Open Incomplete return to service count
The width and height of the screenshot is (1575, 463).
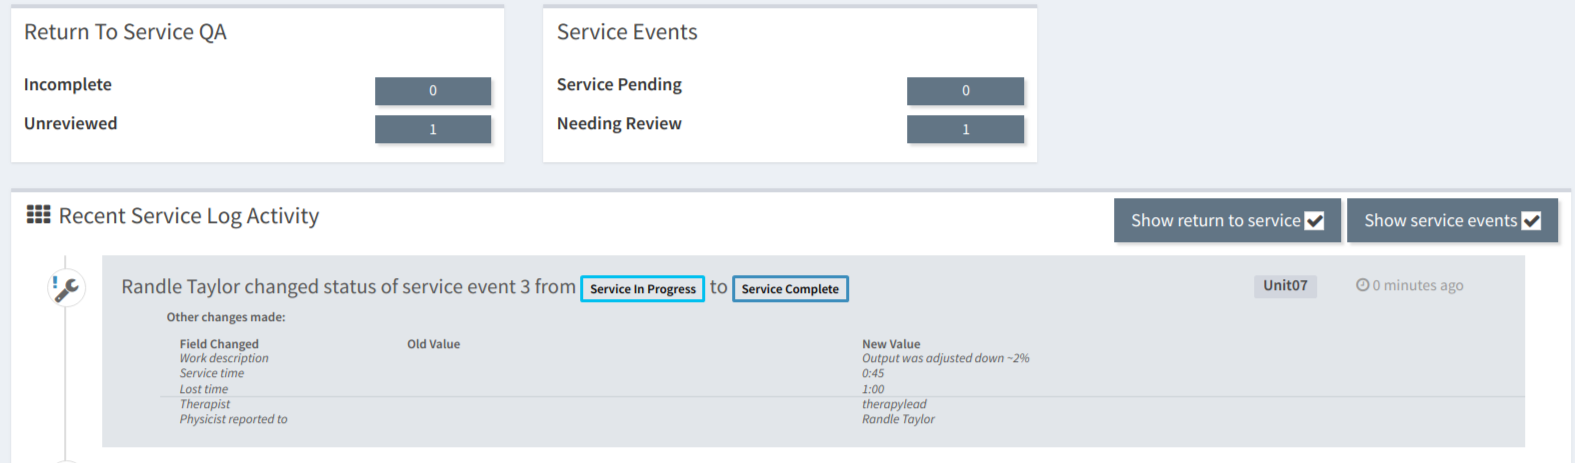coord(433,90)
